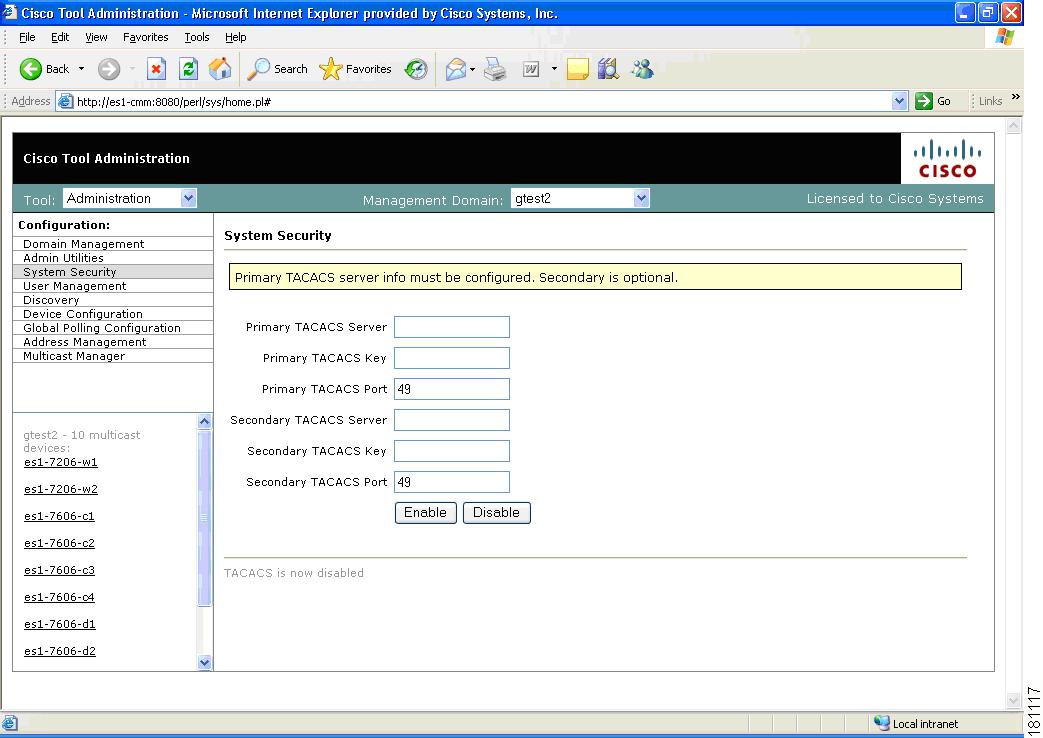Screen dimensions: 1043x738
Task: Click the Local intranet zone icon
Action: click(x=882, y=723)
